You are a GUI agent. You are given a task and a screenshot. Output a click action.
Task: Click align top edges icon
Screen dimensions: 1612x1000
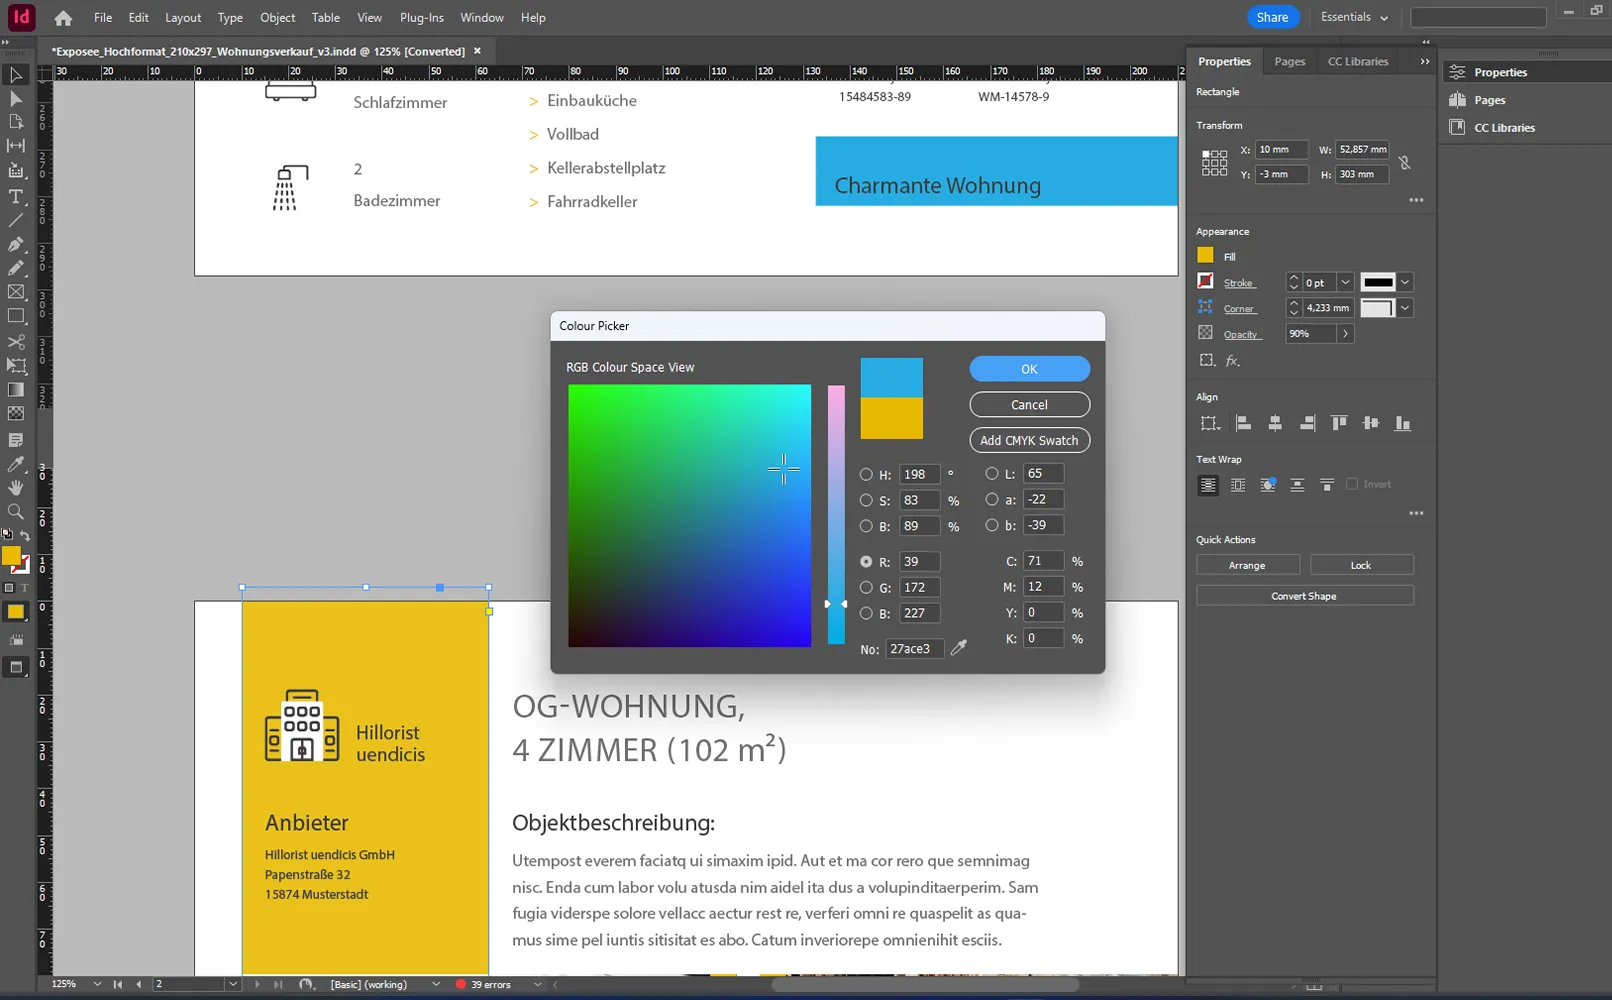pos(1339,424)
